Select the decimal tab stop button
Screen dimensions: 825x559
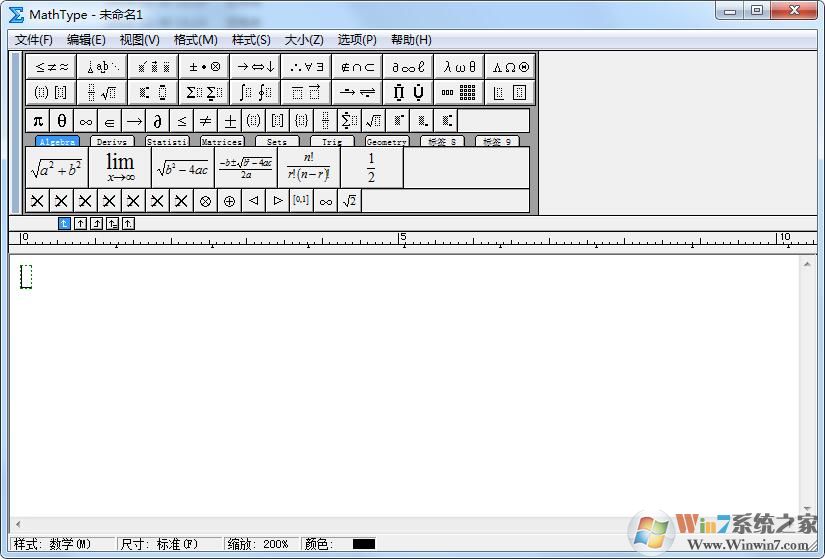point(128,224)
